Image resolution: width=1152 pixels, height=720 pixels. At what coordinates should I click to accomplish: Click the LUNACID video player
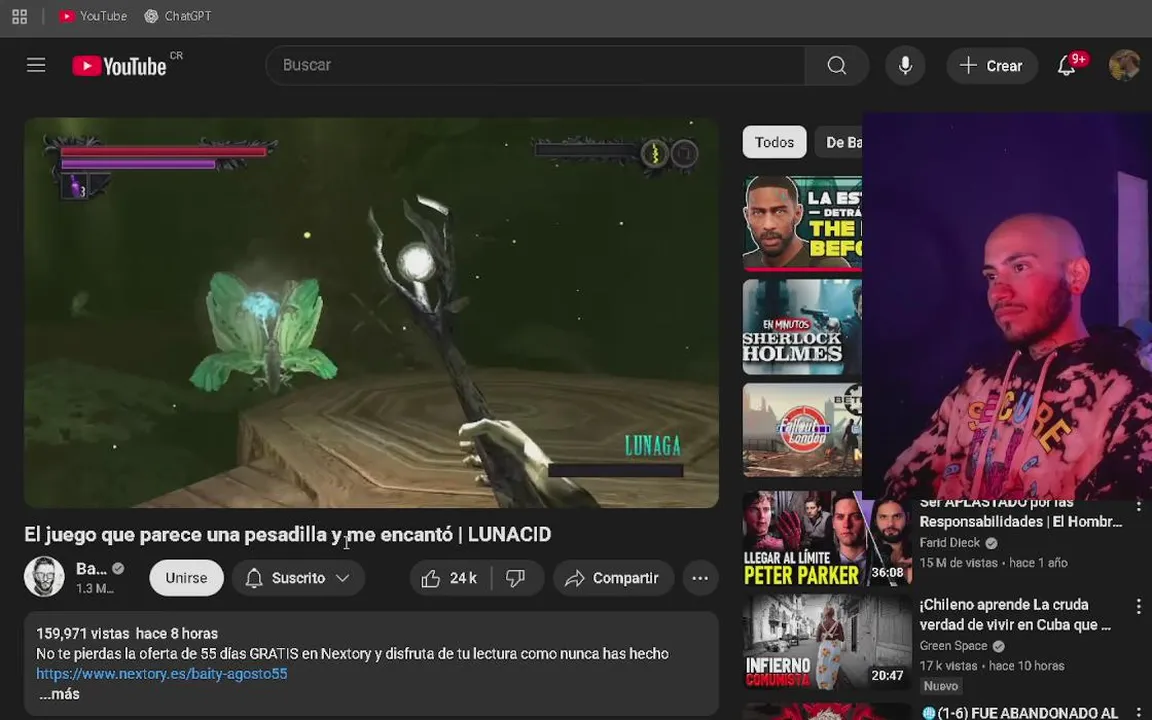371,312
